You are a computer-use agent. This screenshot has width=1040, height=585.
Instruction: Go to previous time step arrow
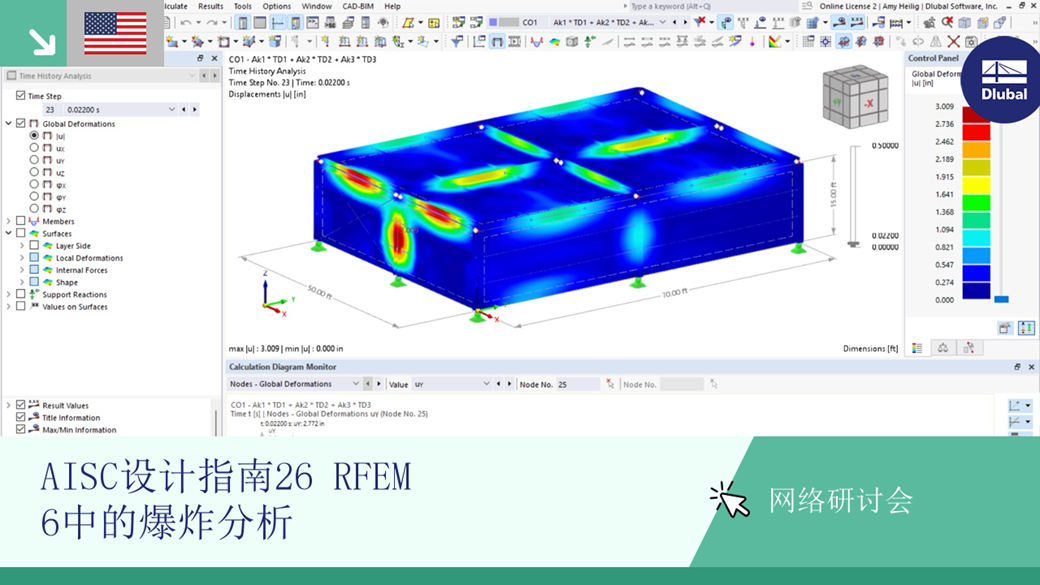(x=184, y=109)
